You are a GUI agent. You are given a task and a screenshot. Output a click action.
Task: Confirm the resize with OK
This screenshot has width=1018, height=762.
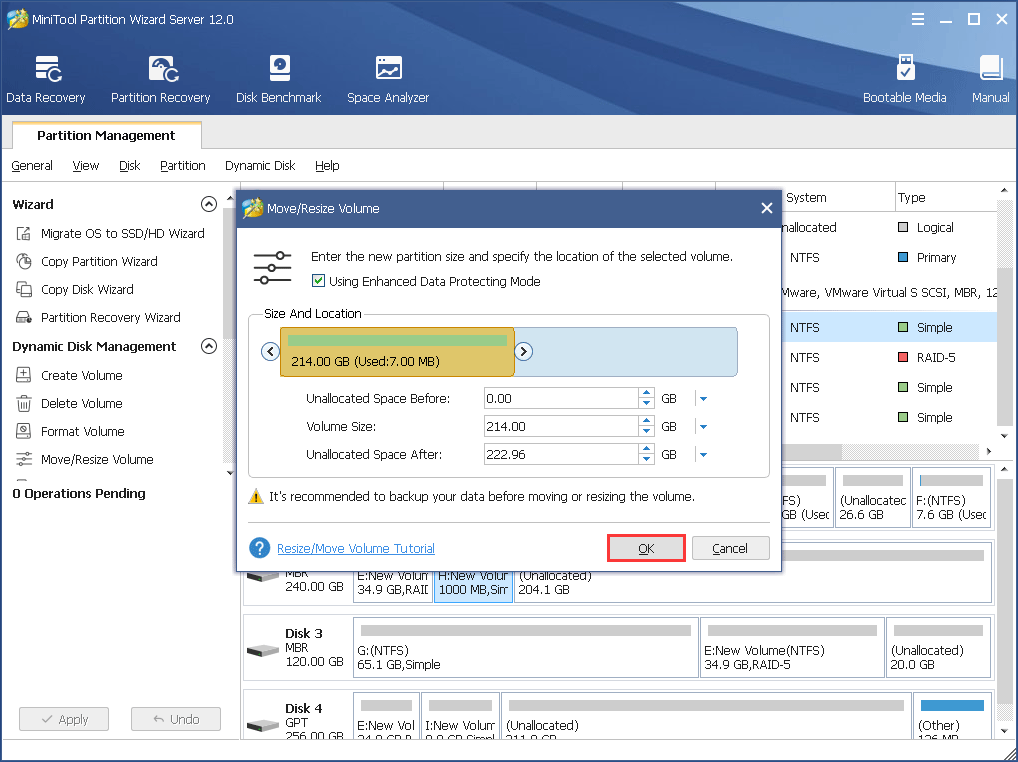(x=646, y=548)
